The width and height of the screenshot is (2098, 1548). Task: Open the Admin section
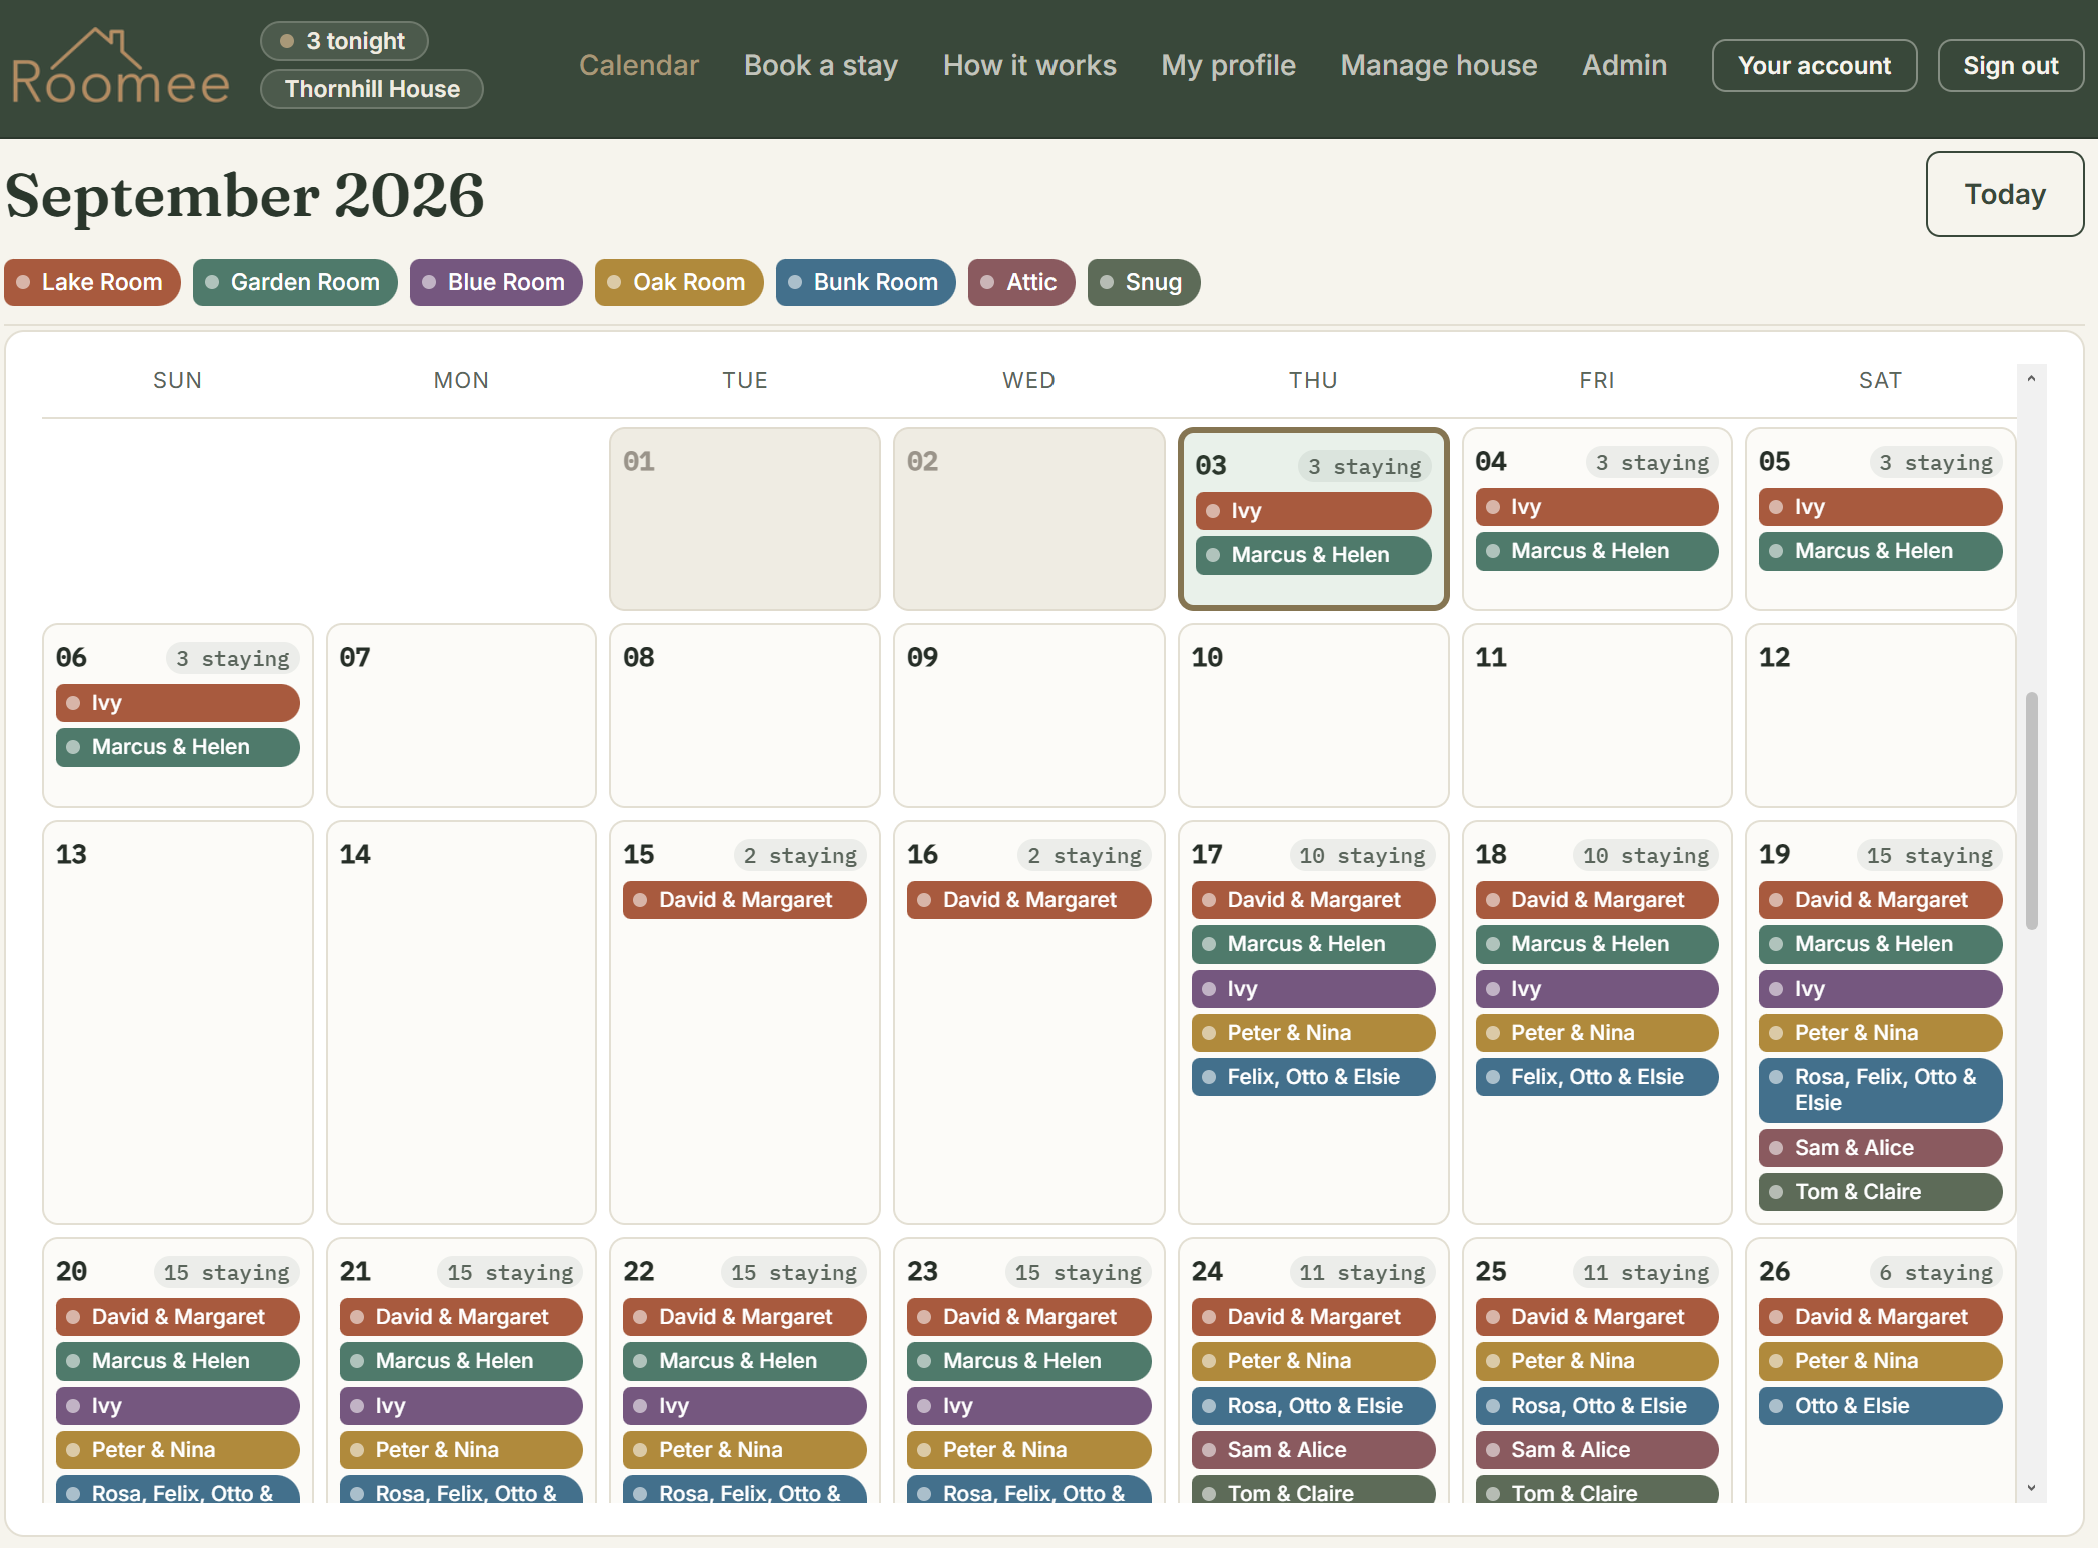coord(1624,65)
